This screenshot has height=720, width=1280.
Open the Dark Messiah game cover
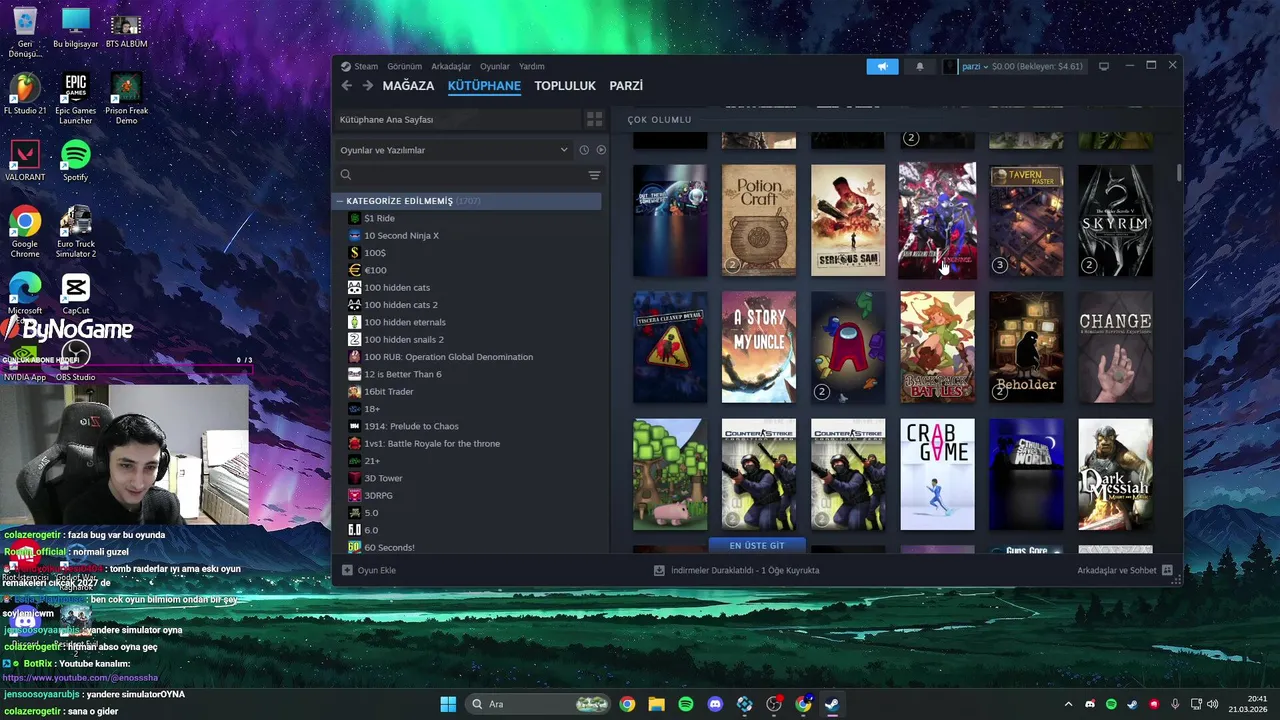pos(1115,474)
